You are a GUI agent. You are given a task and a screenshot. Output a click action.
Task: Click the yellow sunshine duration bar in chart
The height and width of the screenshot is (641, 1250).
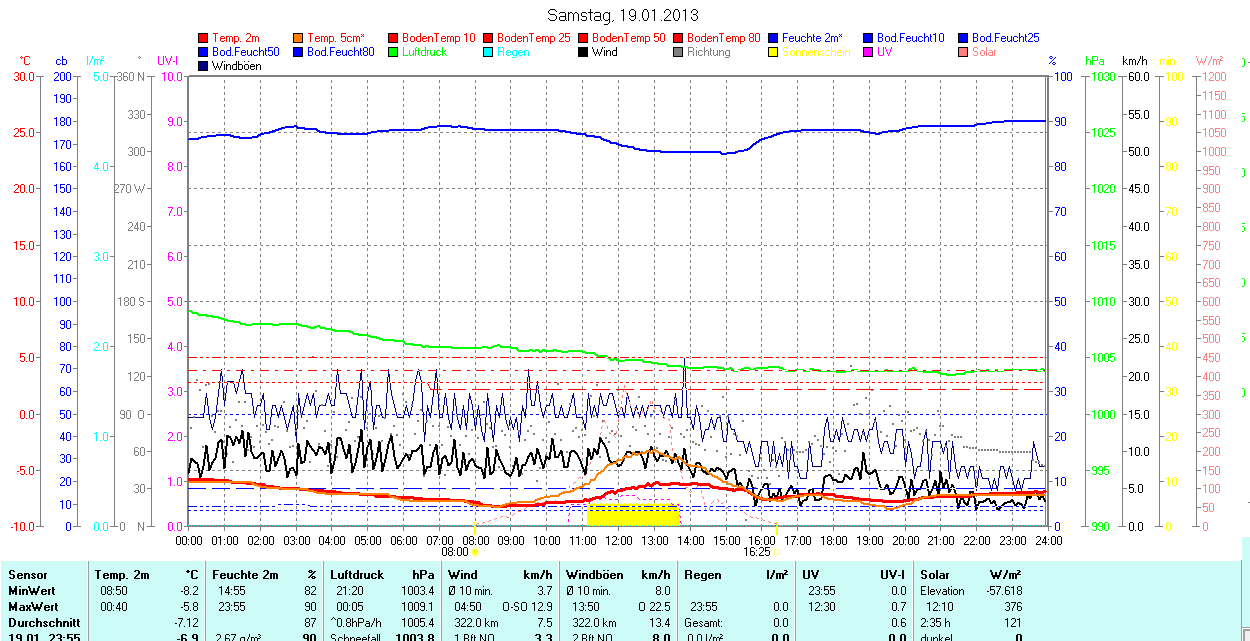pyautogui.click(x=633, y=515)
